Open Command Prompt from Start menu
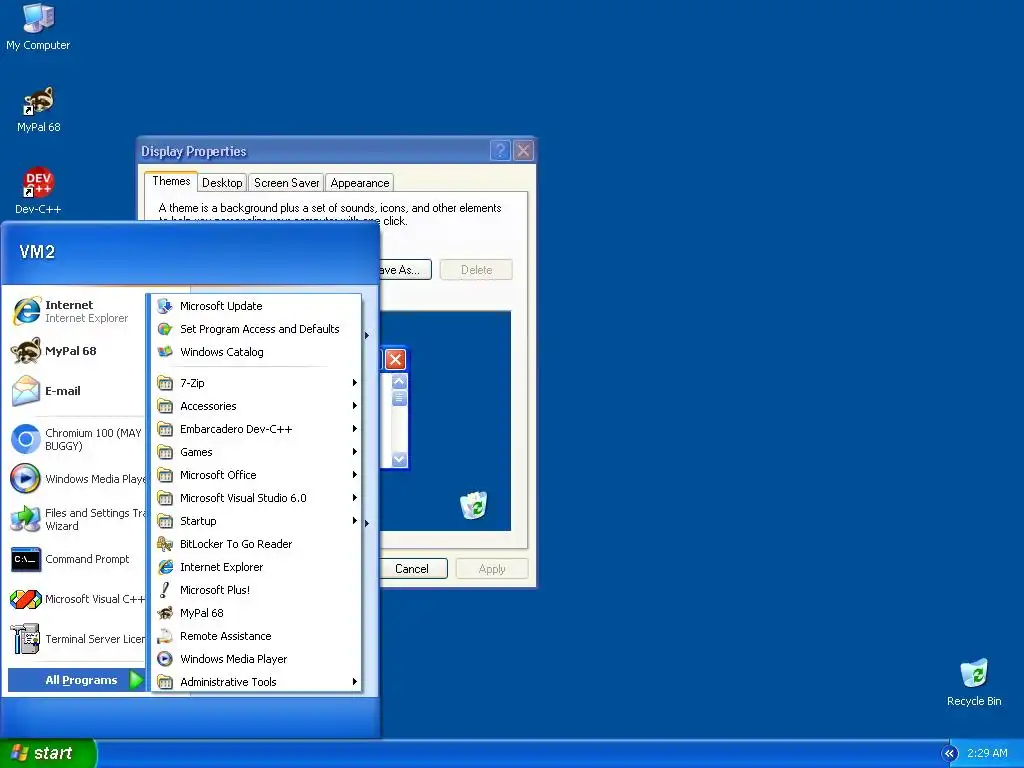Image resolution: width=1024 pixels, height=768 pixels. click(x=76, y=560)
